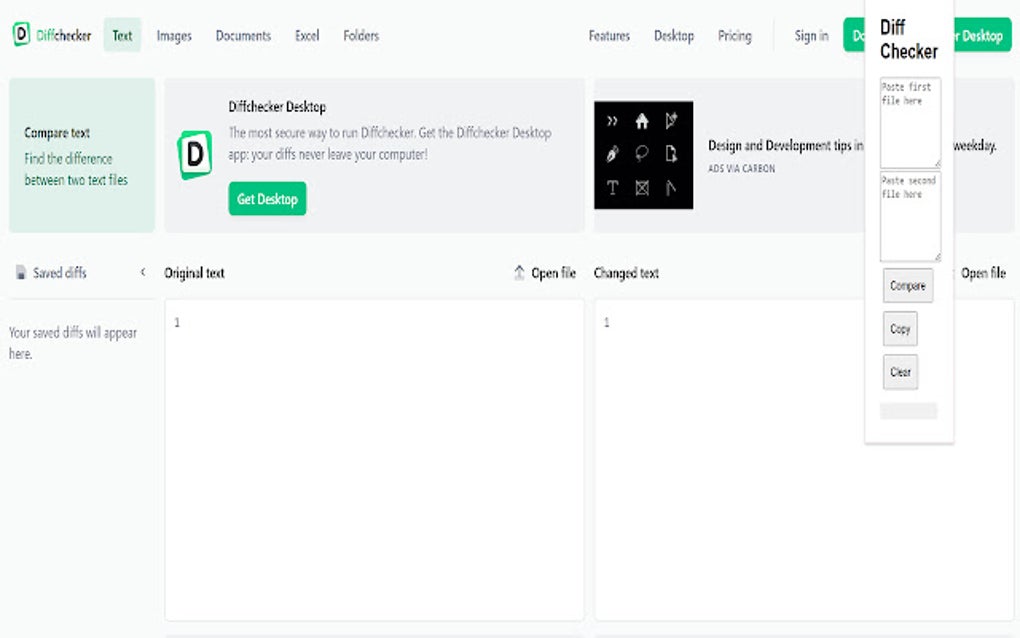Click the Paste first file here field
This screenshot has height=638, width=1020.
(x=910, y=120)
